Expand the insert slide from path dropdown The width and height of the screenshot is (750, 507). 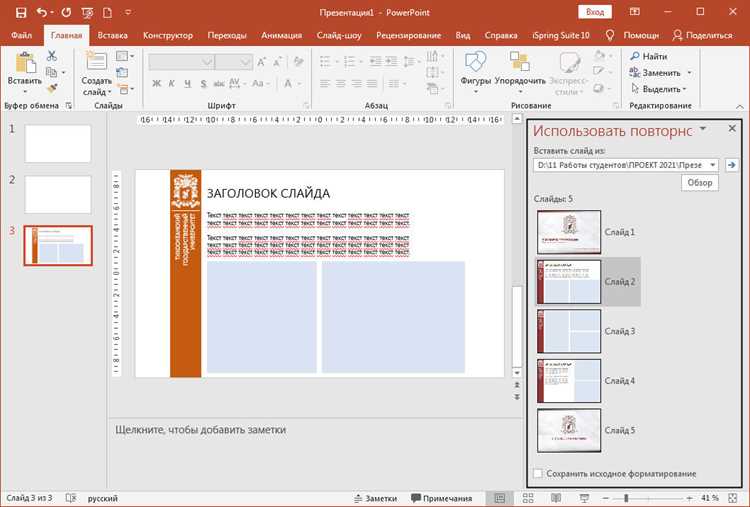[x=713, y=165]
